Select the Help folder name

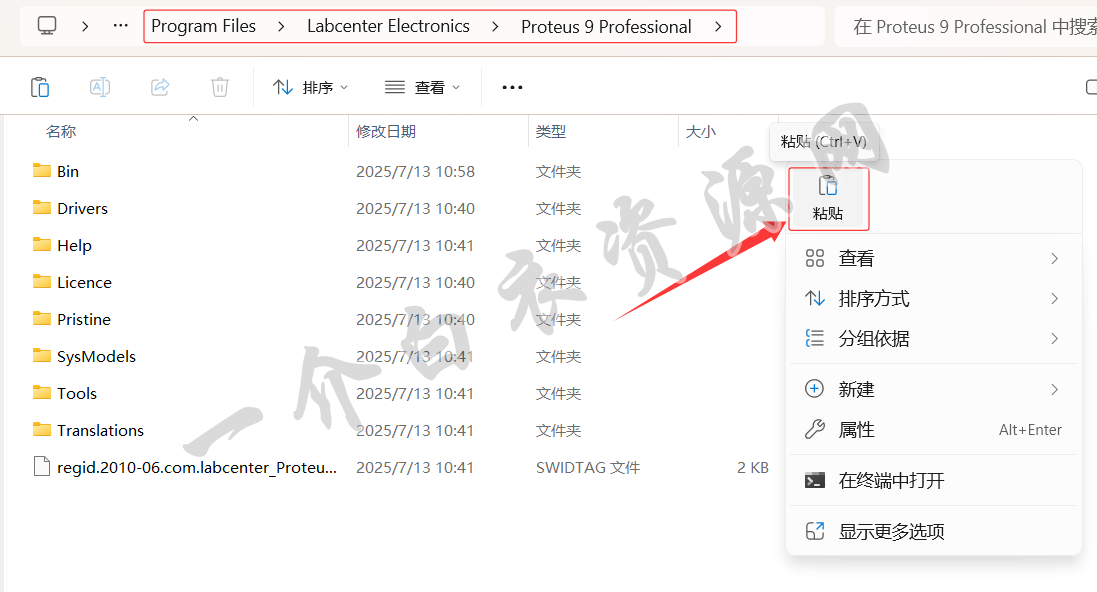(74, 246)
